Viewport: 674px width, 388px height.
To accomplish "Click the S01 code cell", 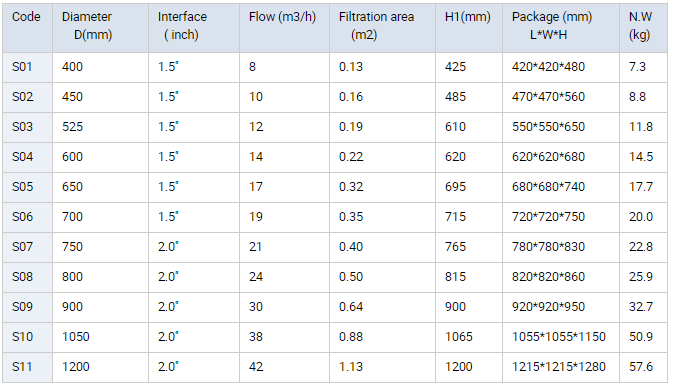I will [x=28, y=67].
